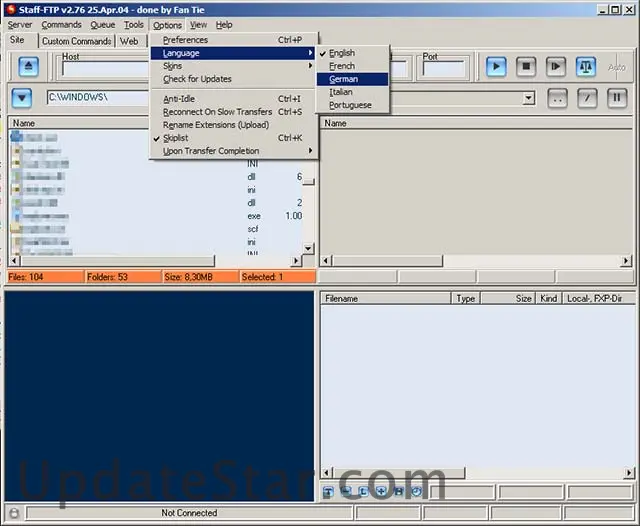Open the Tools menu

pyautogui.click(x=134, y=25)
